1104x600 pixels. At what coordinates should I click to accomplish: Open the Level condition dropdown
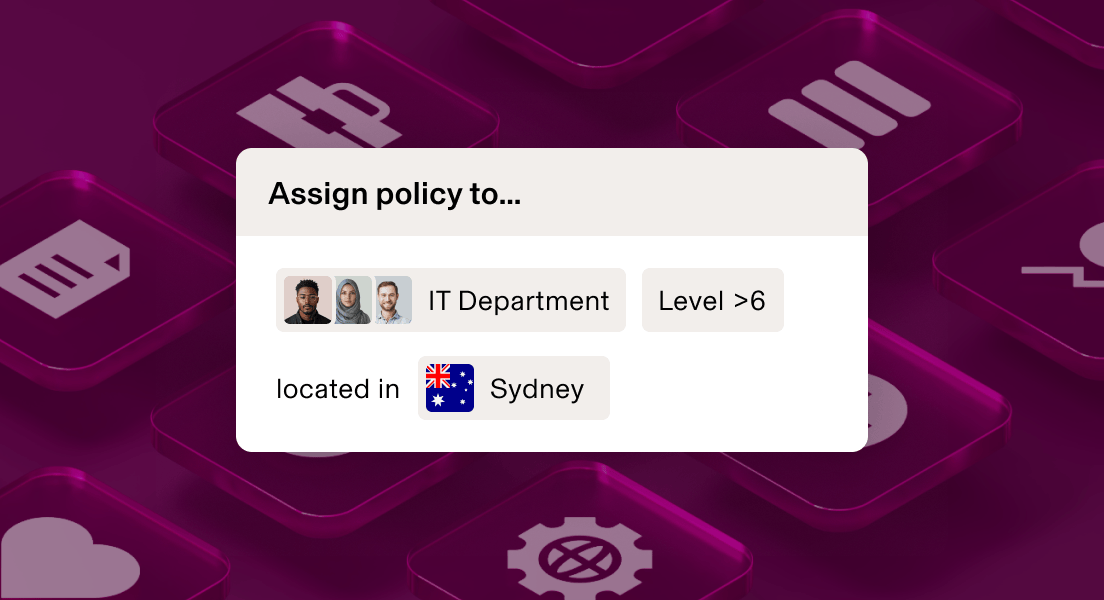712,300
